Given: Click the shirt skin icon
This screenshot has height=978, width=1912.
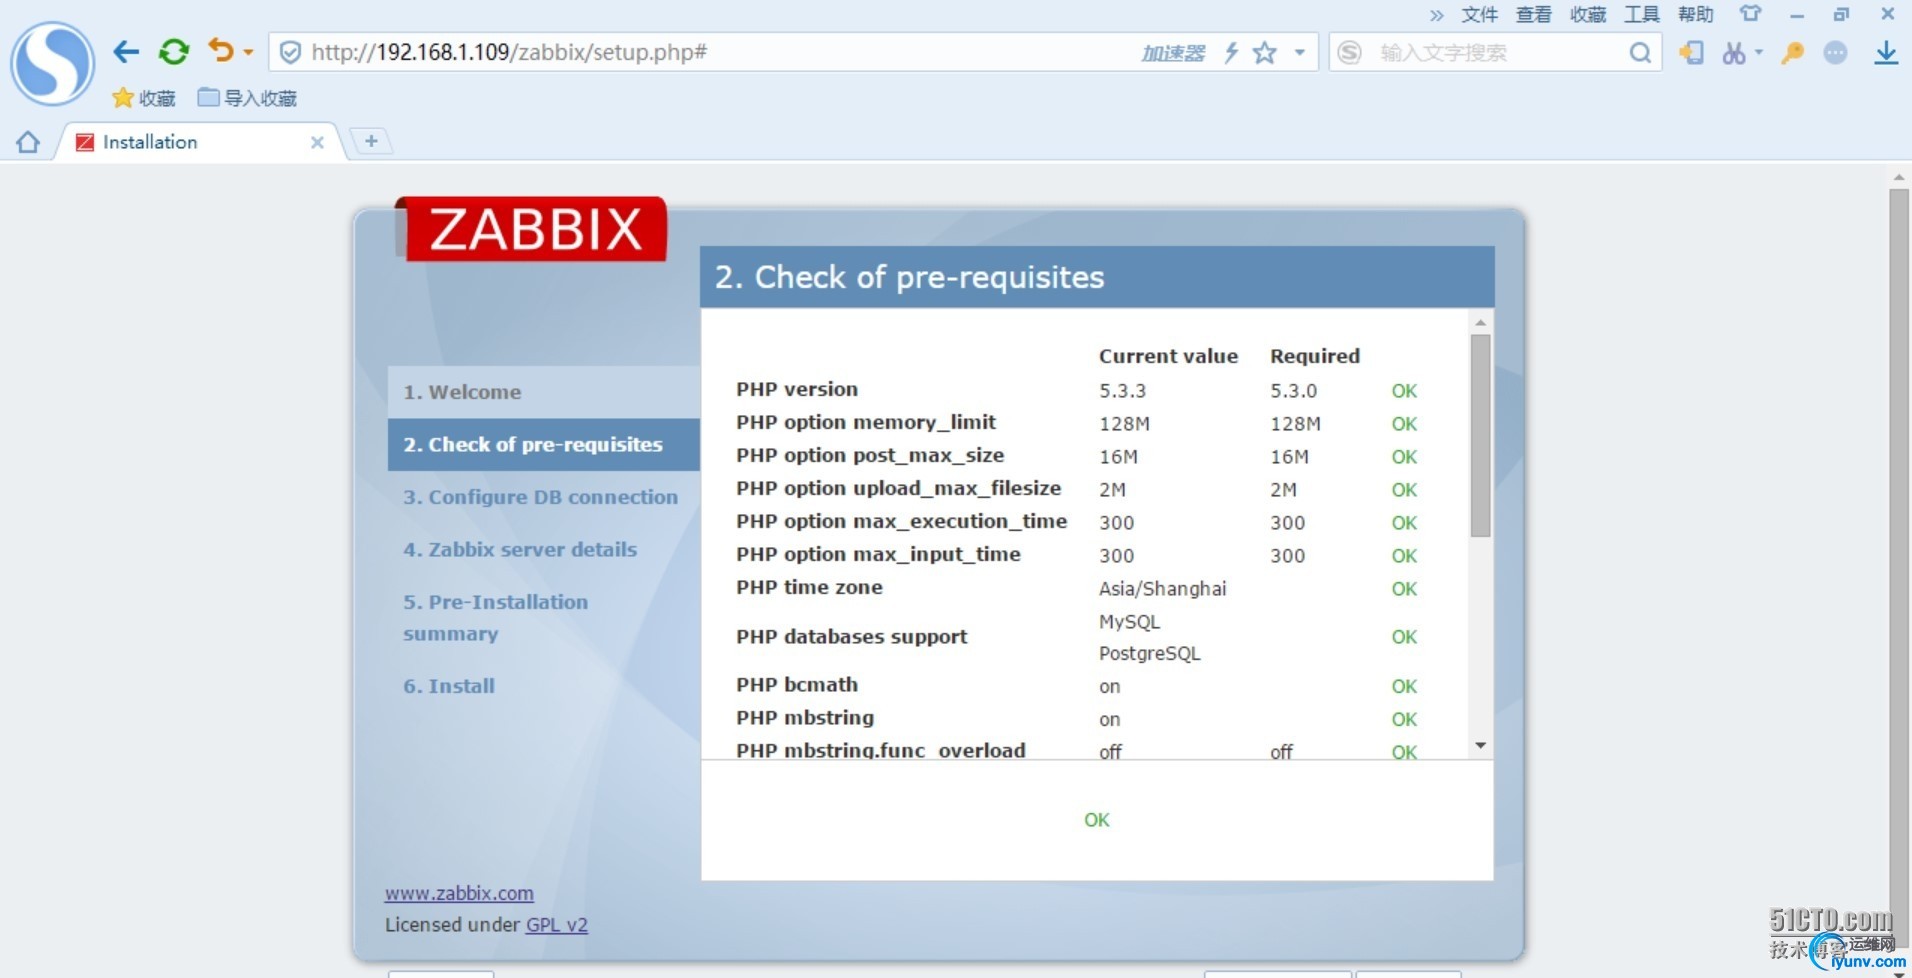Looking at the screenshot, I should 1750,14.
